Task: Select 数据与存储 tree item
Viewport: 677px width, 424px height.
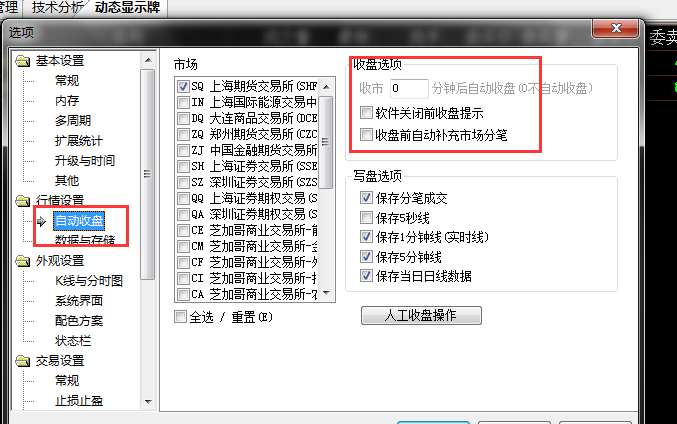Action: pos(85,240)
